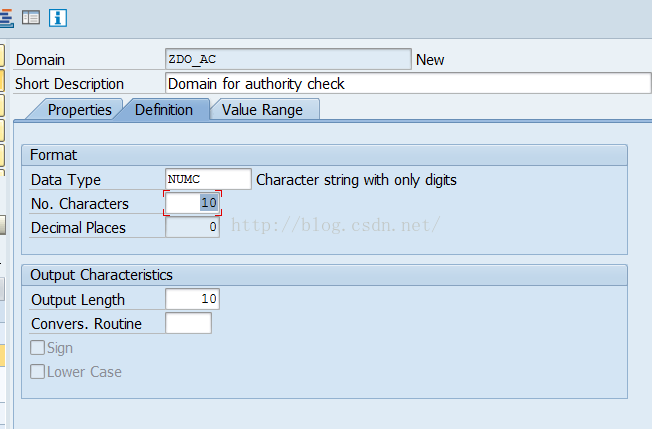Image resolution: width=652 pixels, height=429 pixels.
Task: Click the information 'i' toolbar icon
Action: [x=58, y=18]
